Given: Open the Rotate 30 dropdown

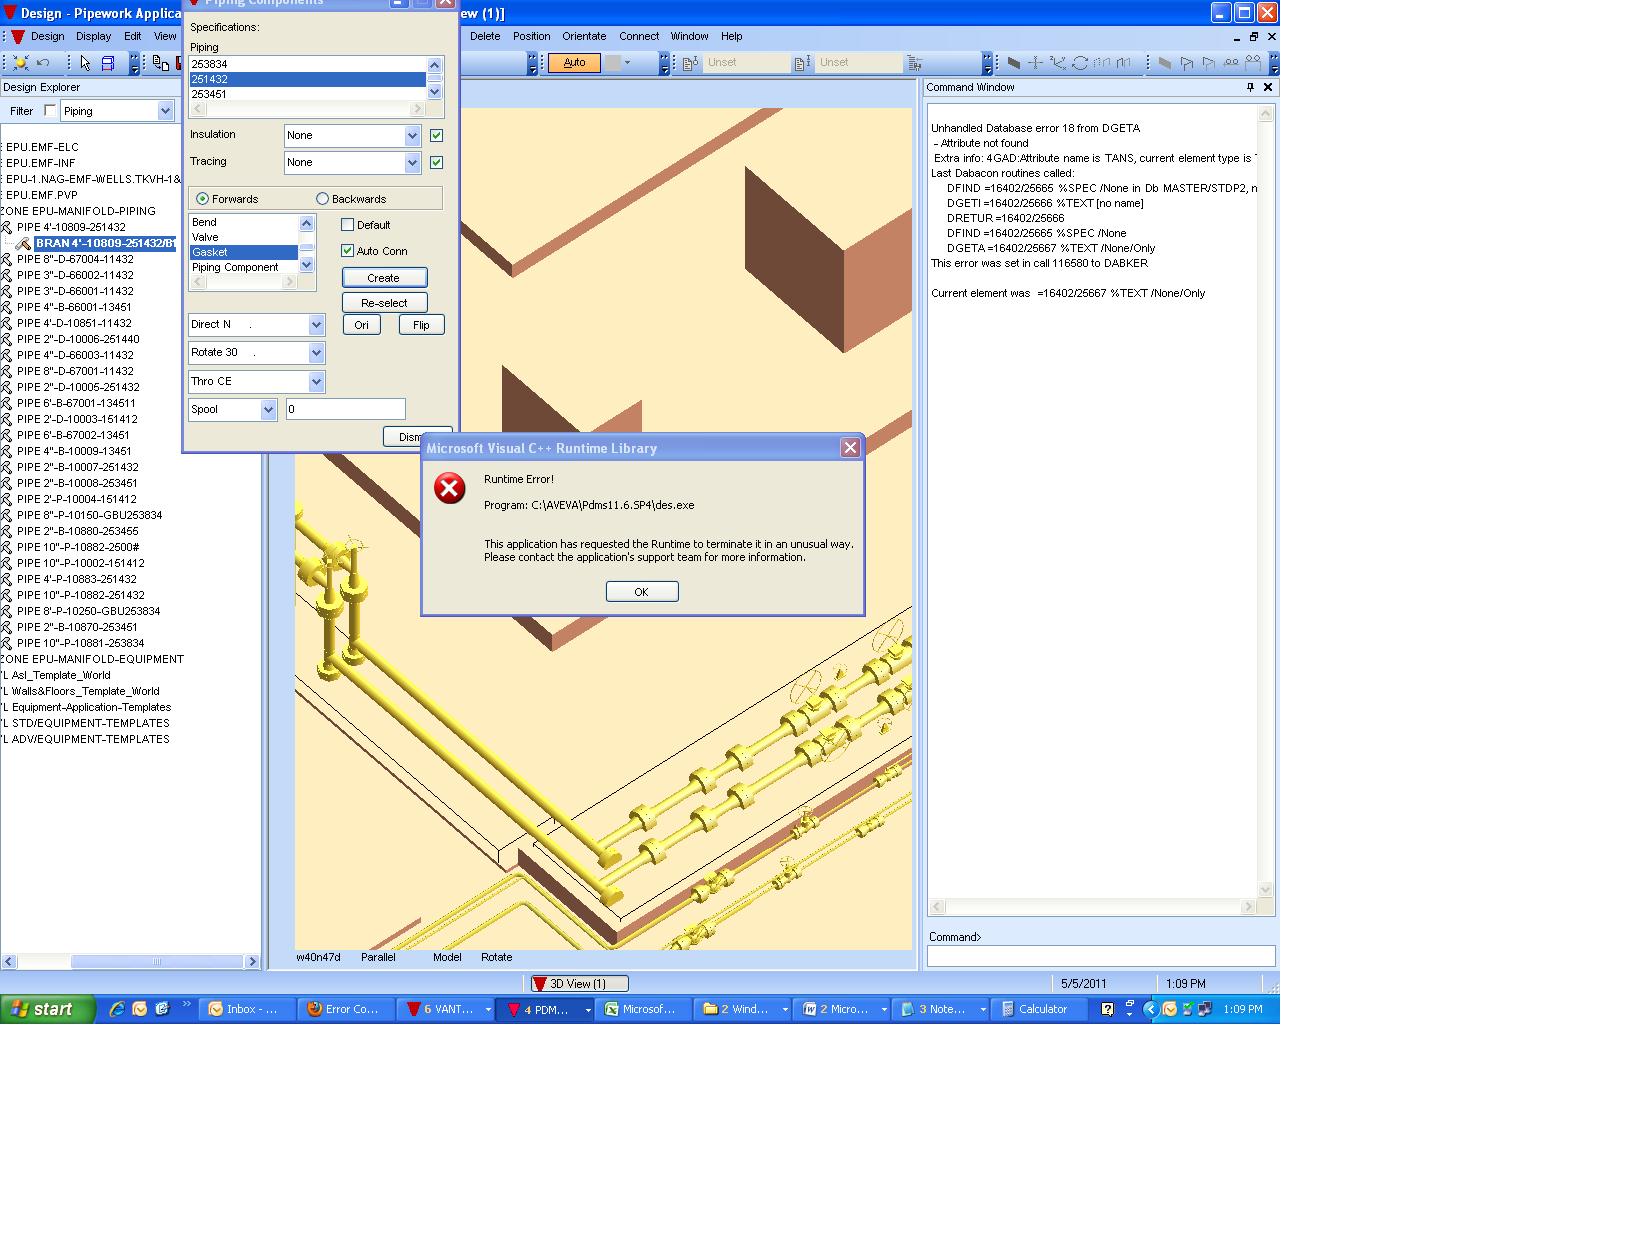Looking at the screenshot, I should coord(316,353).
